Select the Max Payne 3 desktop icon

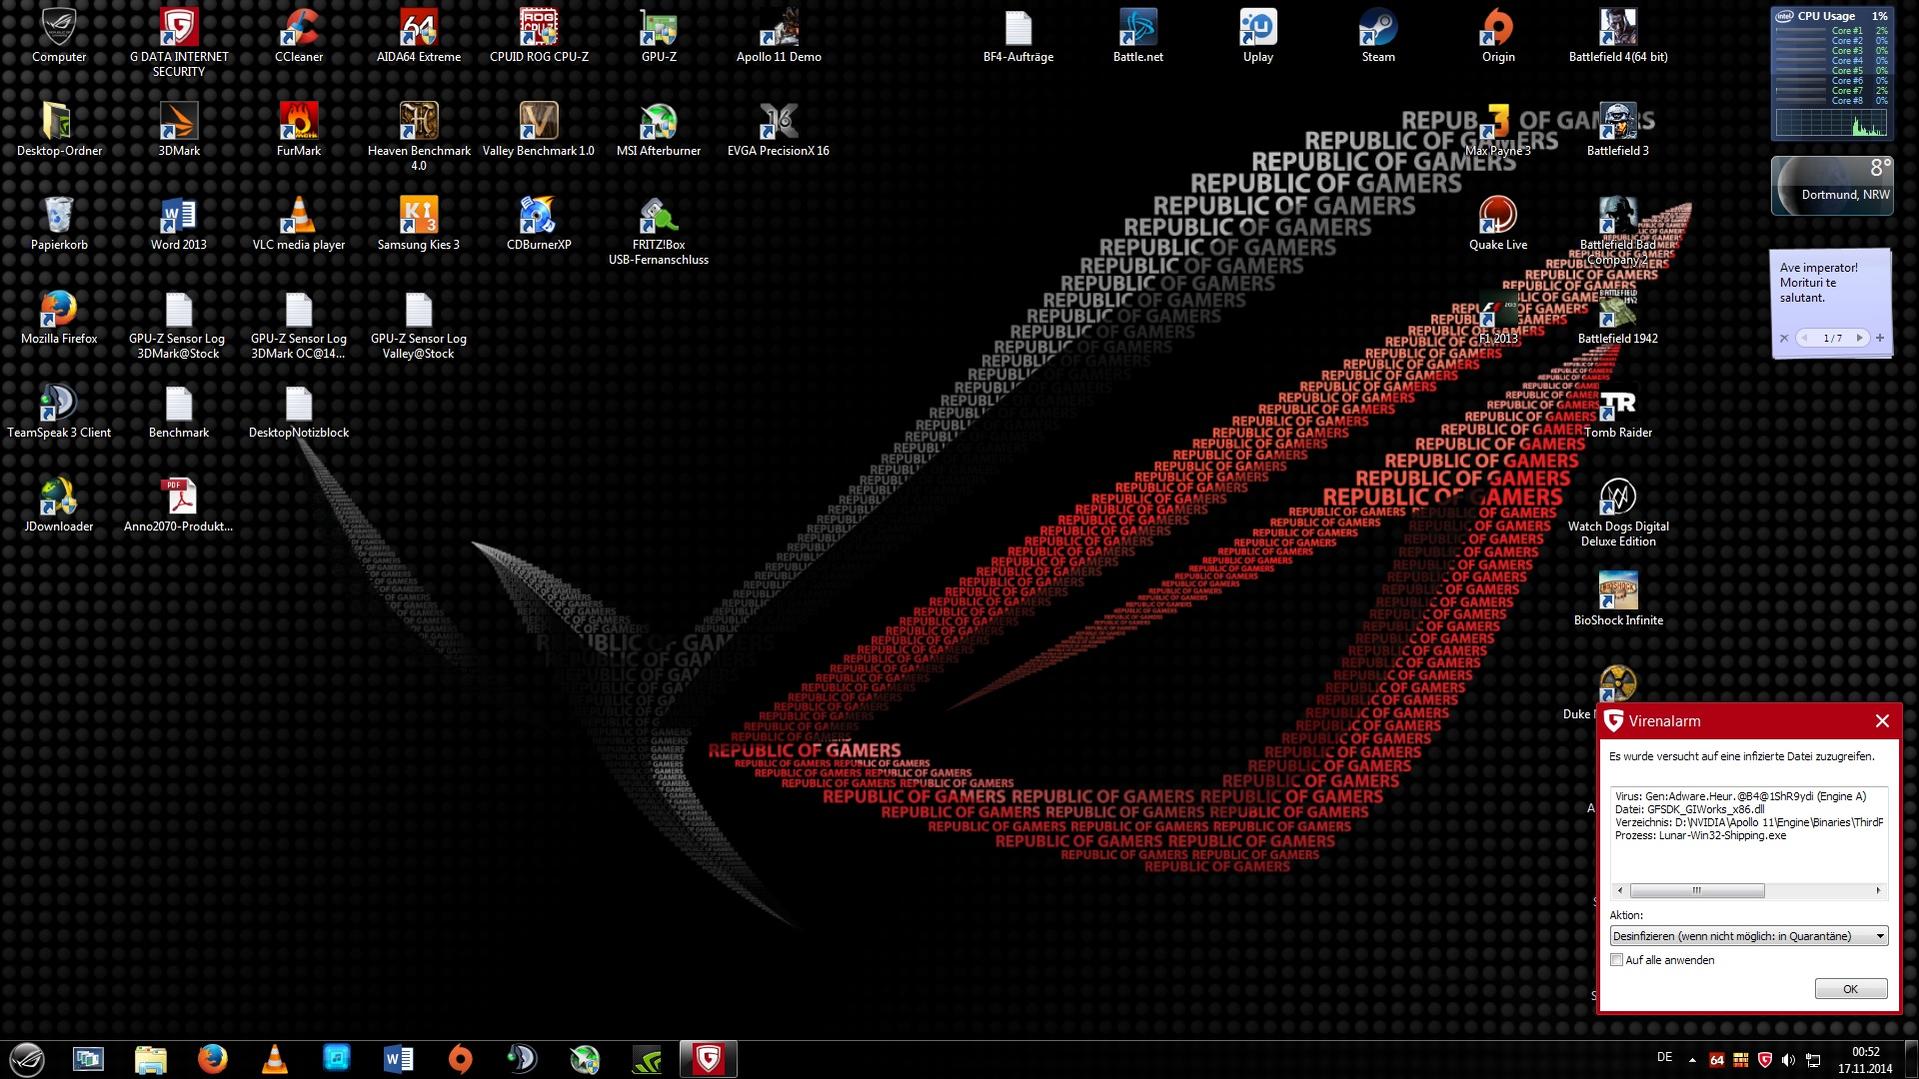point(1498,130)
